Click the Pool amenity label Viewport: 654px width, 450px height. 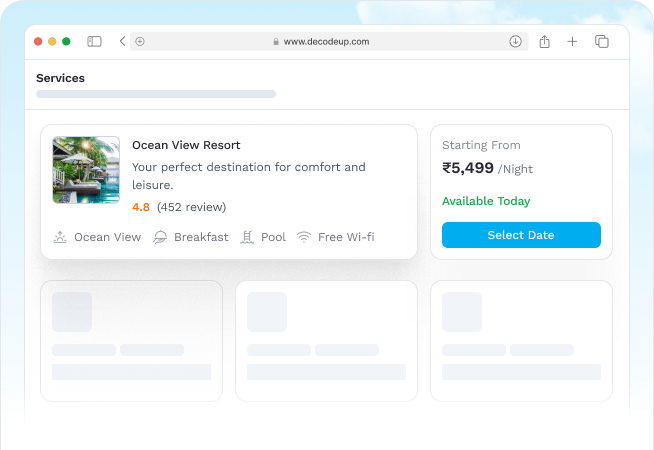click(274, 237)
